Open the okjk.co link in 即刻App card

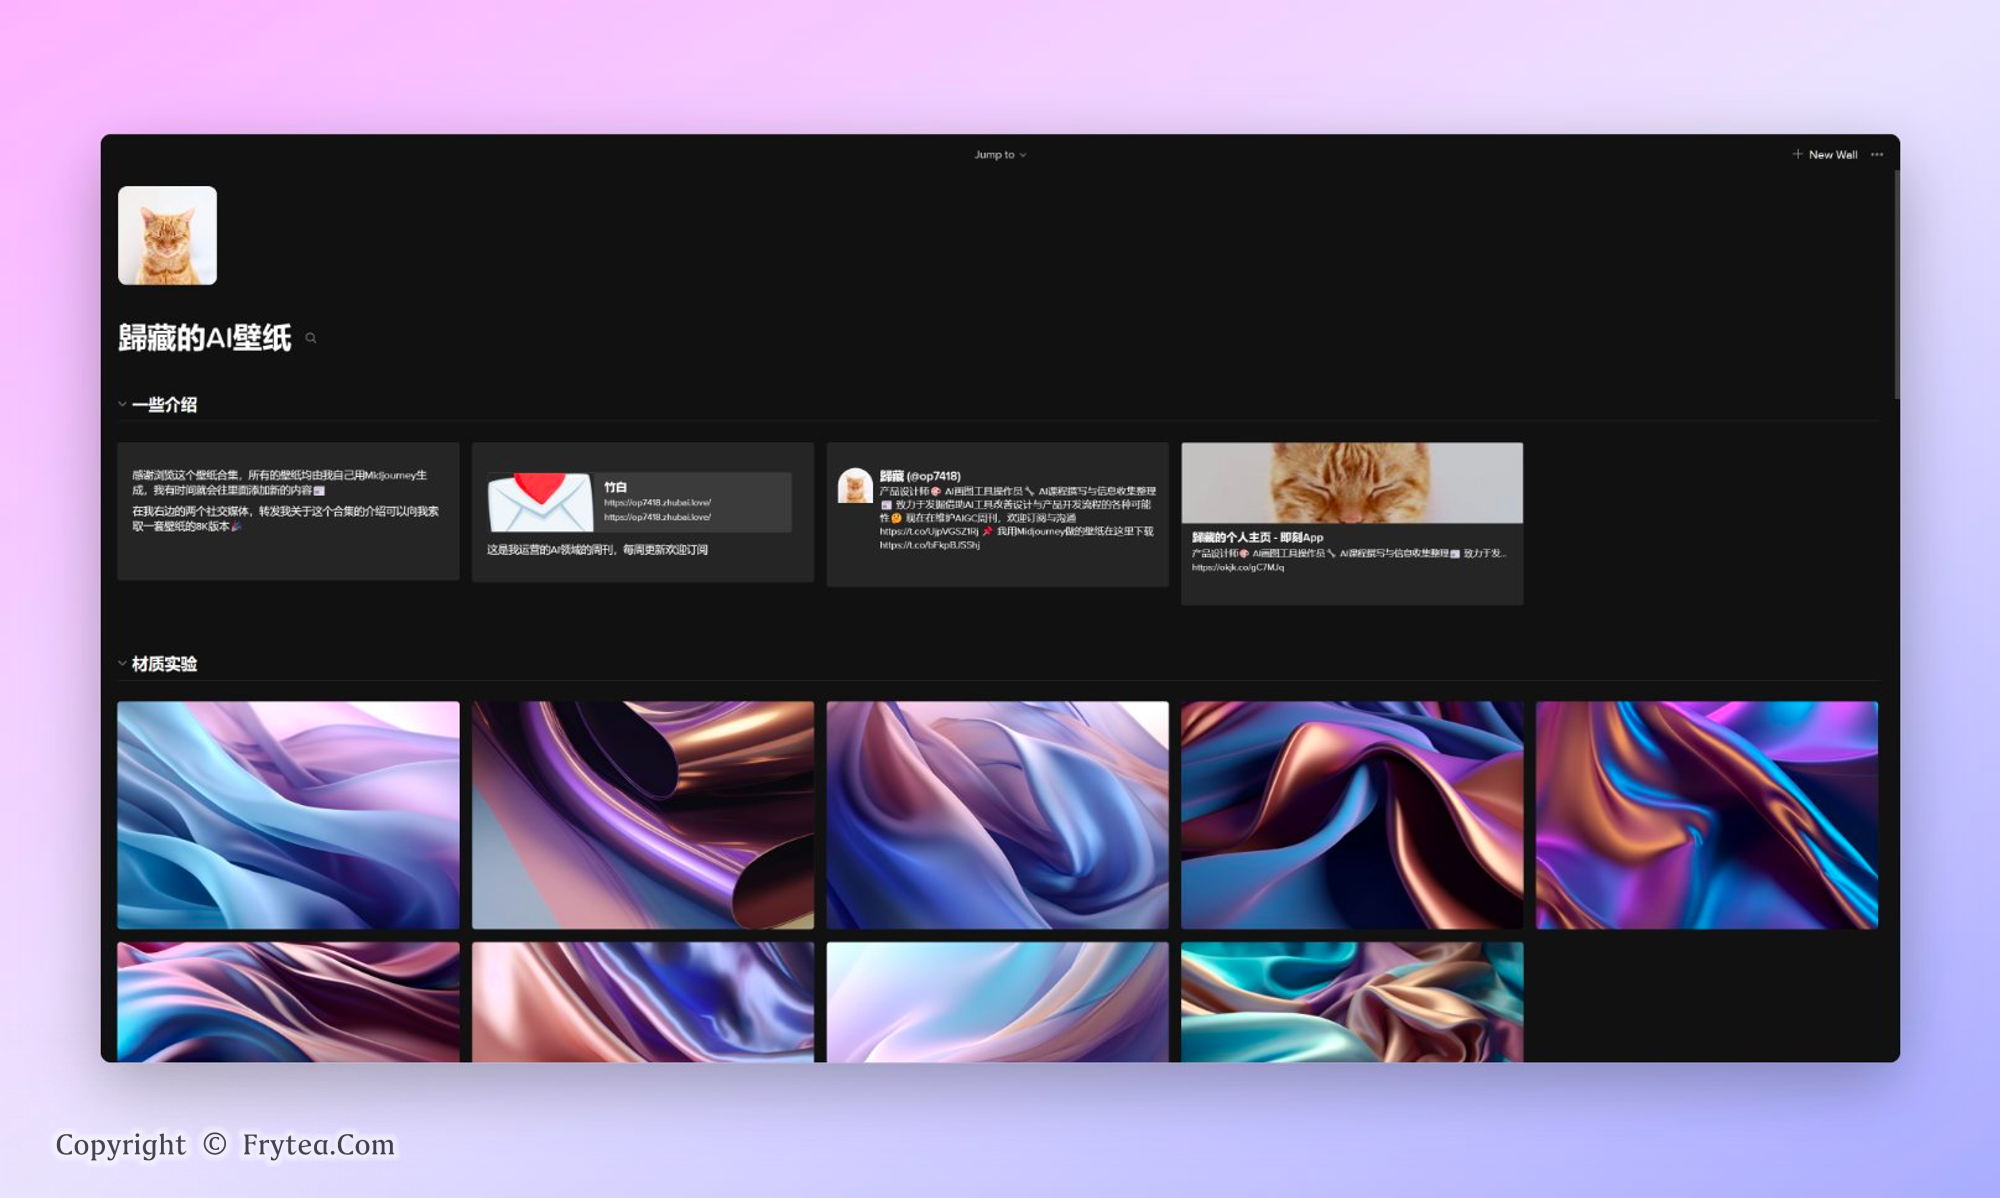1237,568
